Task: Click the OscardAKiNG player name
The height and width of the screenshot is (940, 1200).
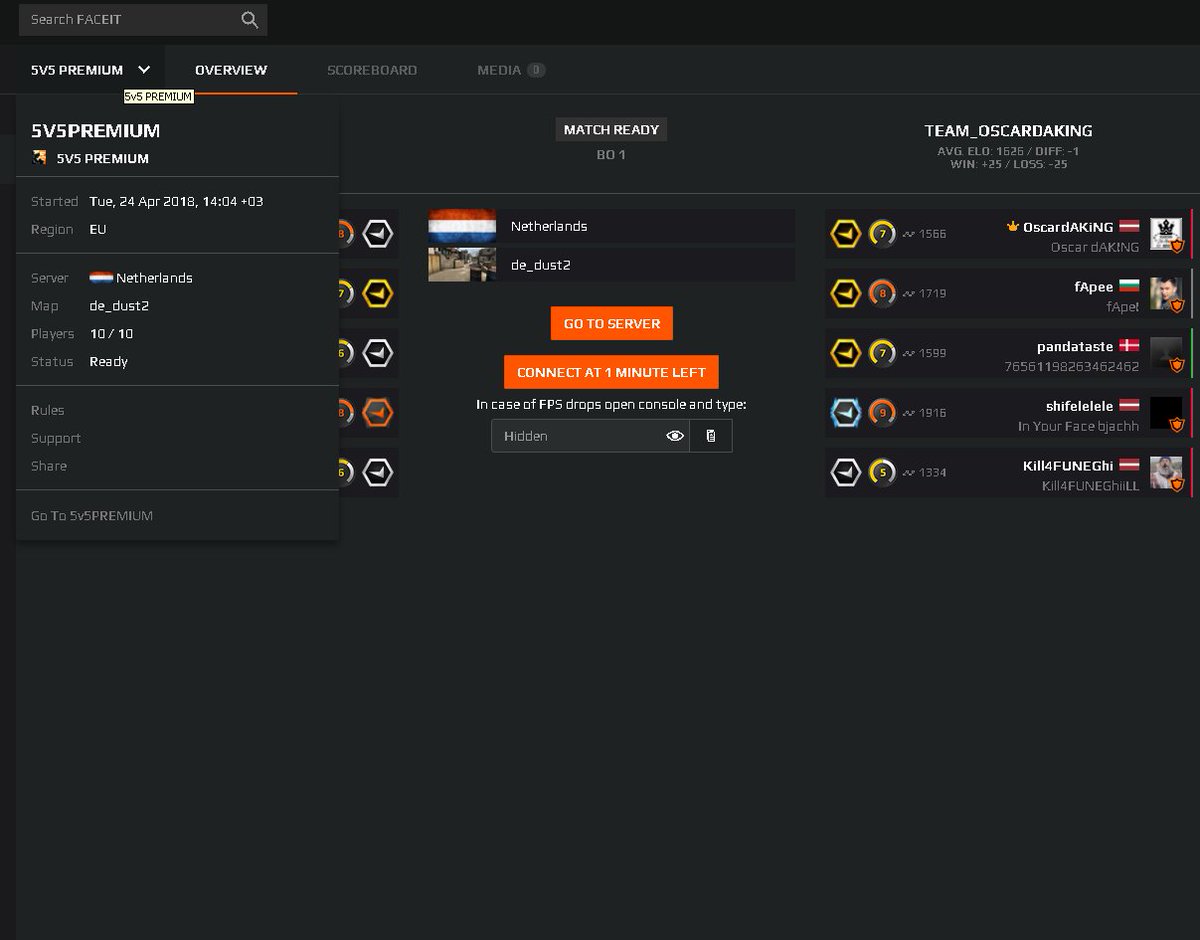Action: (1068, 227)
